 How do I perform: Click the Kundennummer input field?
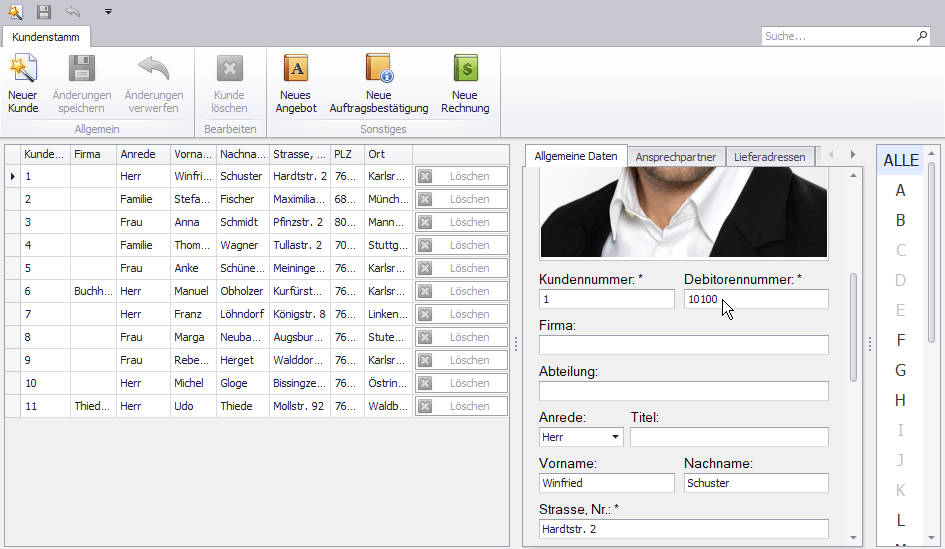point(606,299)
